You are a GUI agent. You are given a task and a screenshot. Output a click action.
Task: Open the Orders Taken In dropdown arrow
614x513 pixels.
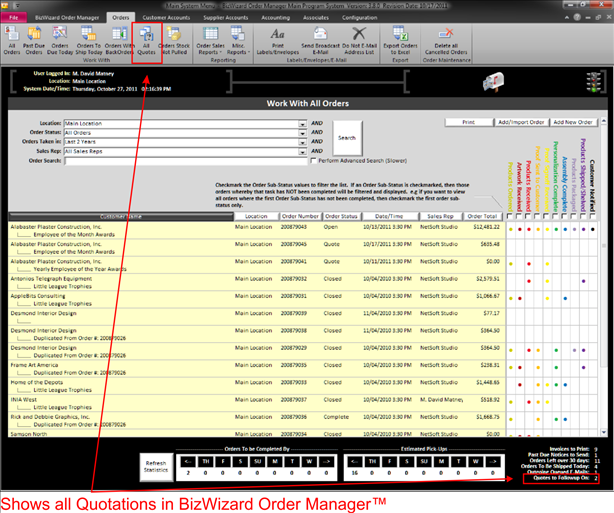302,142
